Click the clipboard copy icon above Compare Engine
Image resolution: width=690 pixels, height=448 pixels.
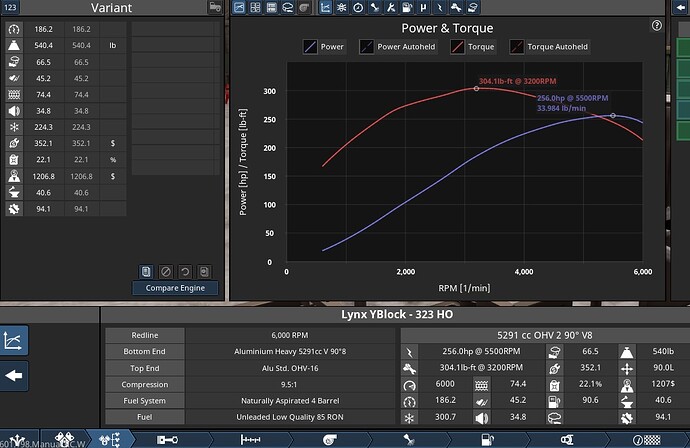(x=146, y=272)
